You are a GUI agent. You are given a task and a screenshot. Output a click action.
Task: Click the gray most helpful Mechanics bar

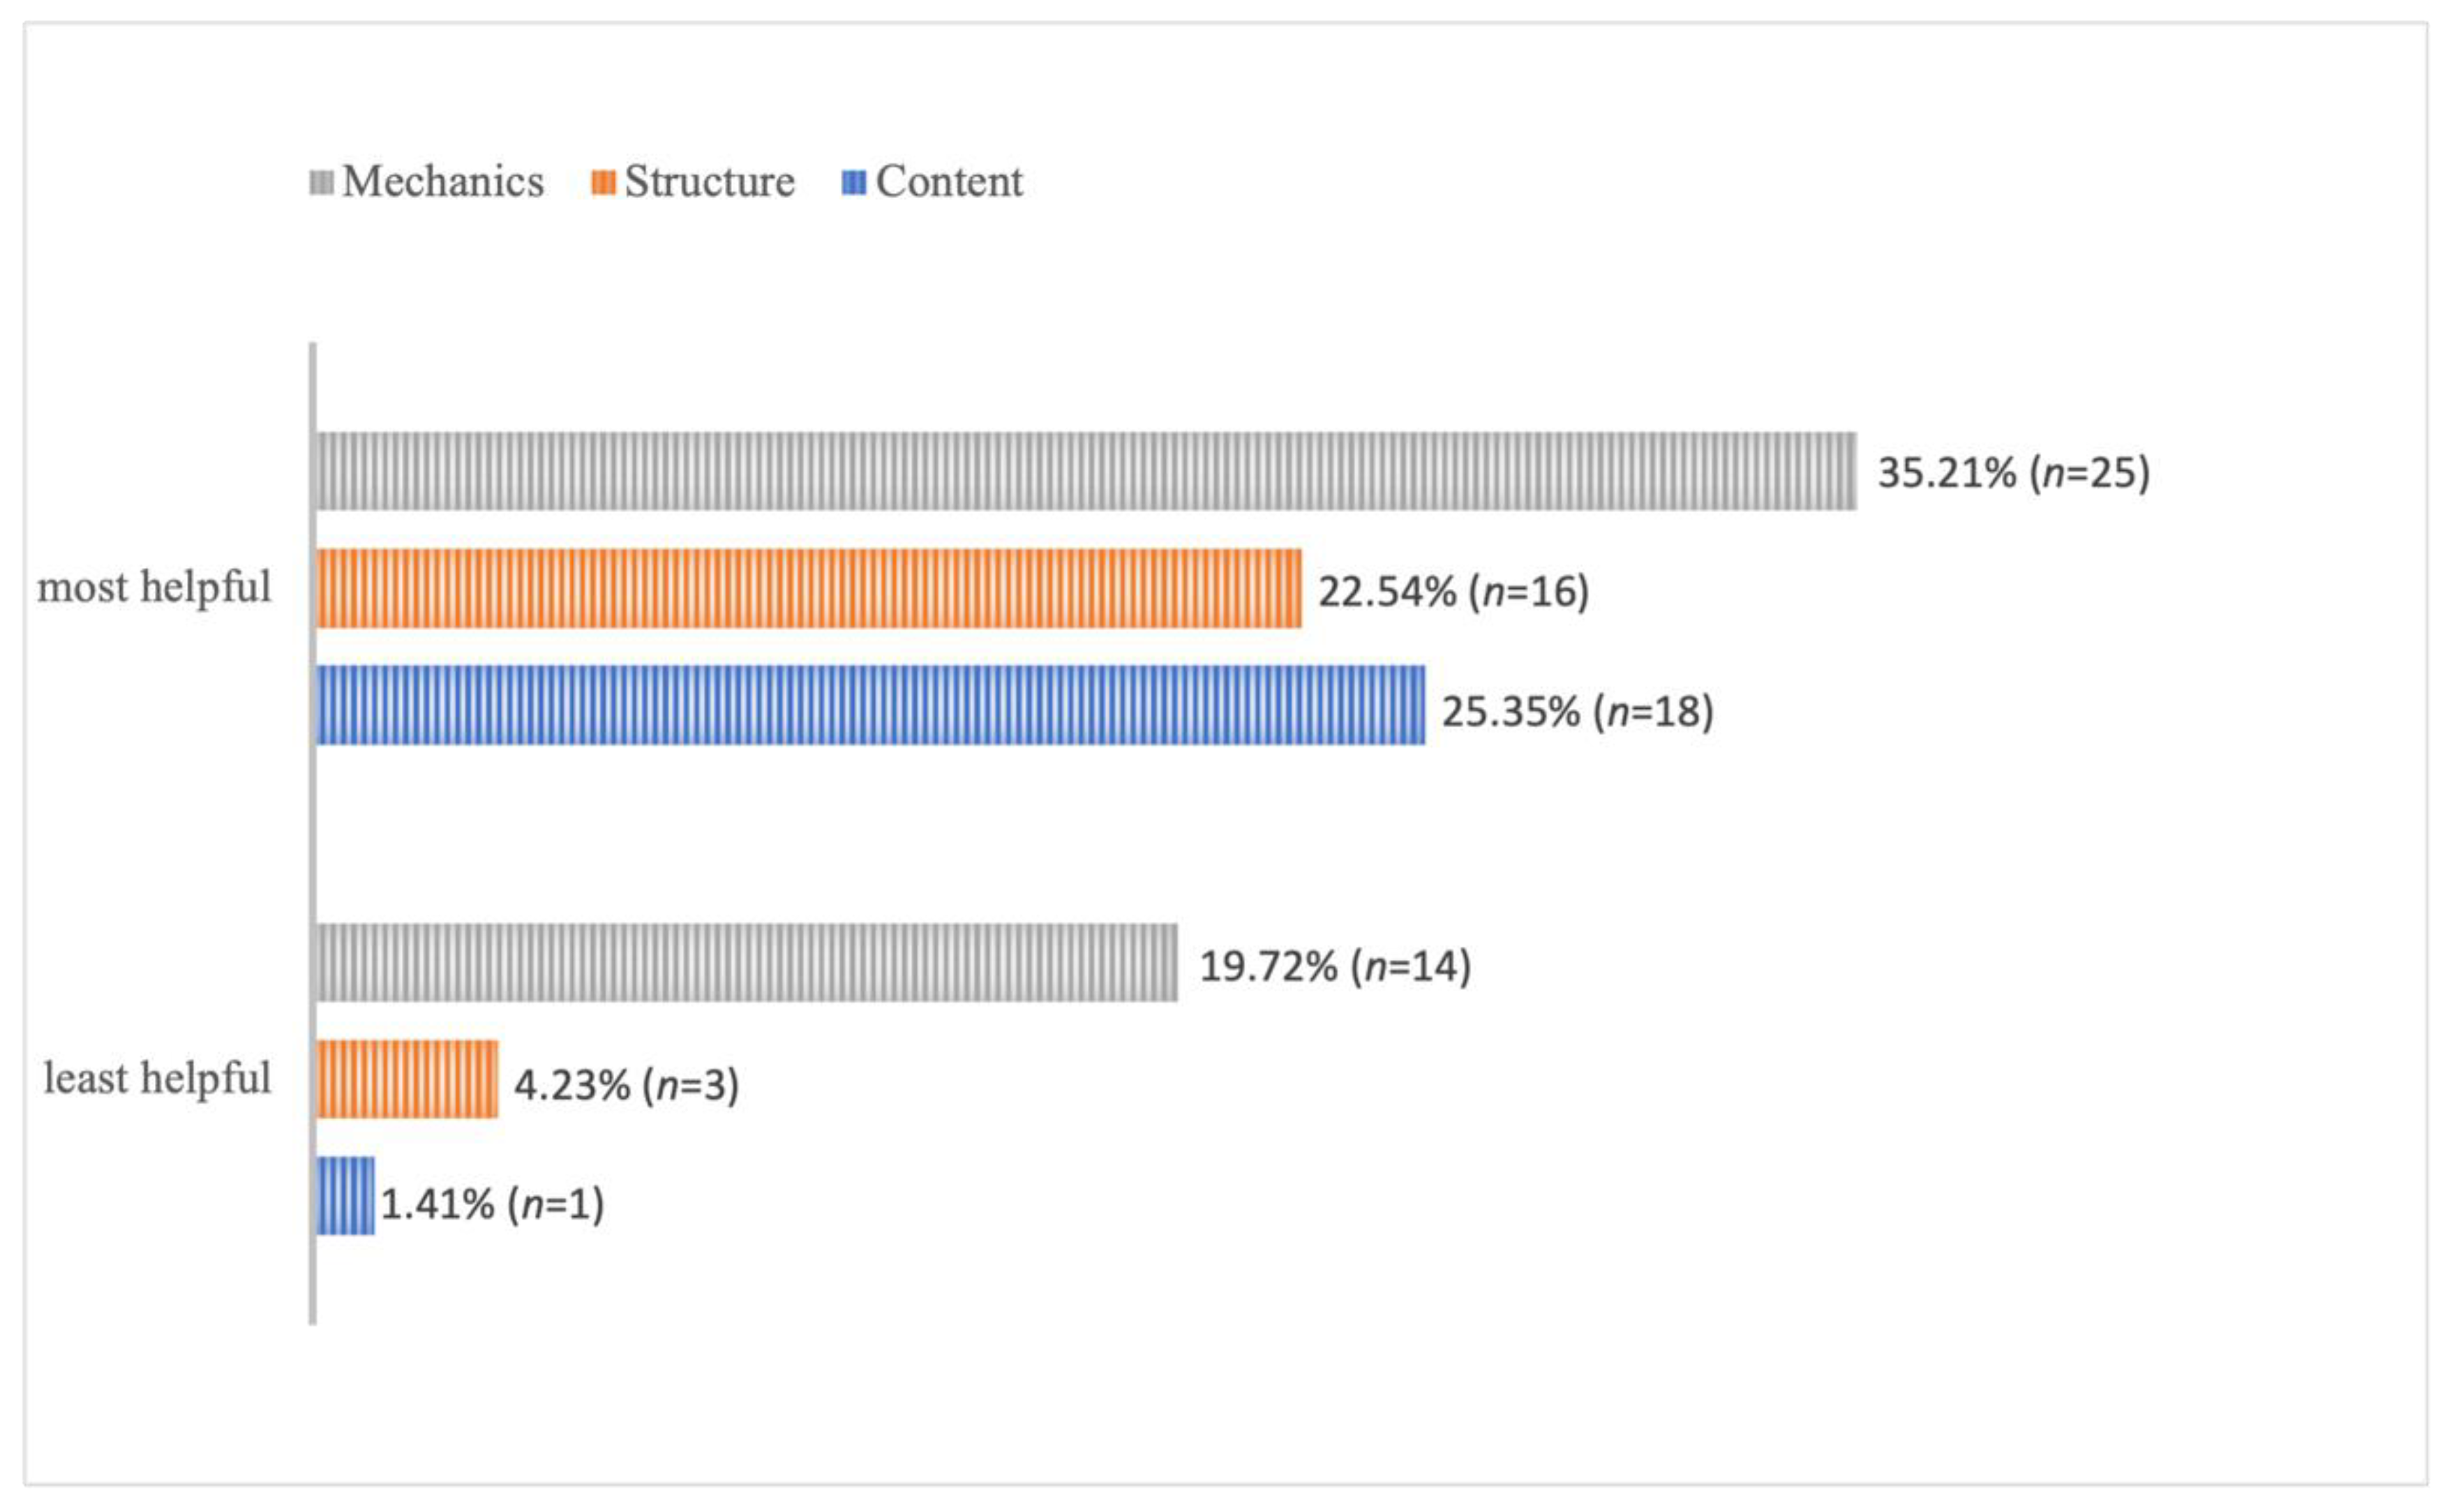[x=1085, y=471]
